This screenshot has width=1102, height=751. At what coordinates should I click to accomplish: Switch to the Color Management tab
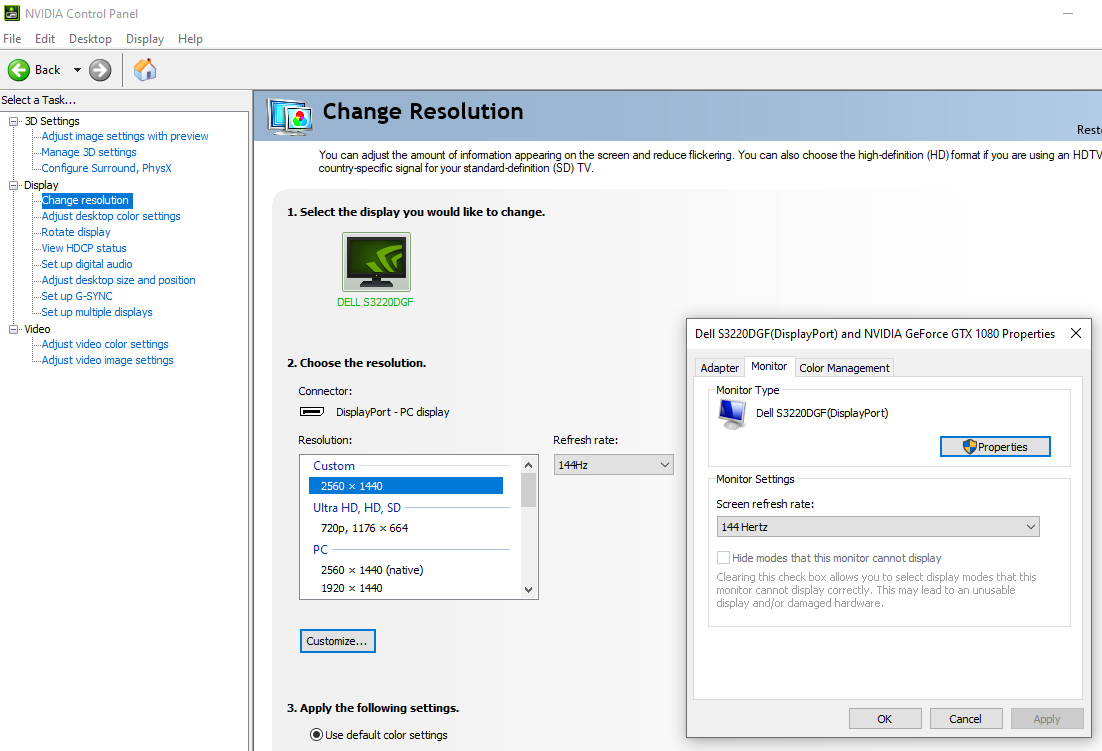(x=844, y=367)
